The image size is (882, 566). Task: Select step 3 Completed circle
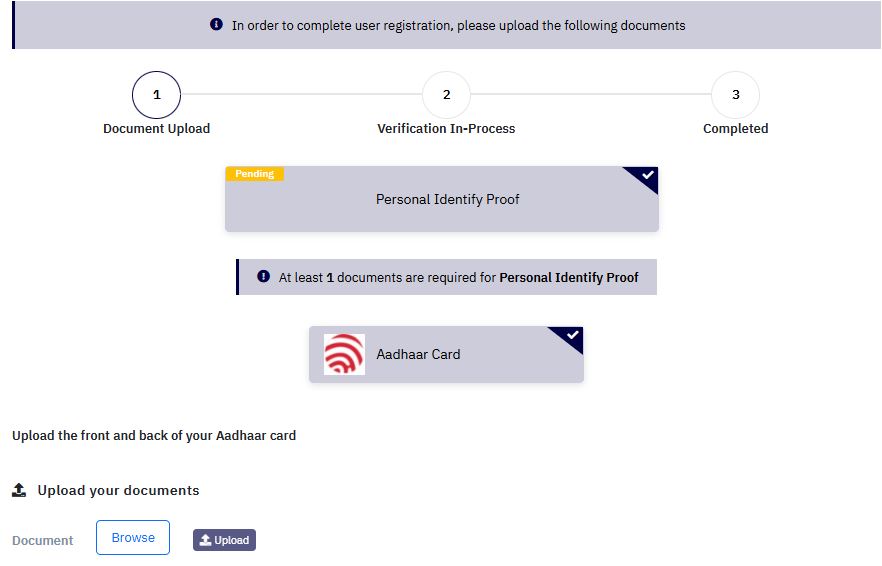(735, 95)
